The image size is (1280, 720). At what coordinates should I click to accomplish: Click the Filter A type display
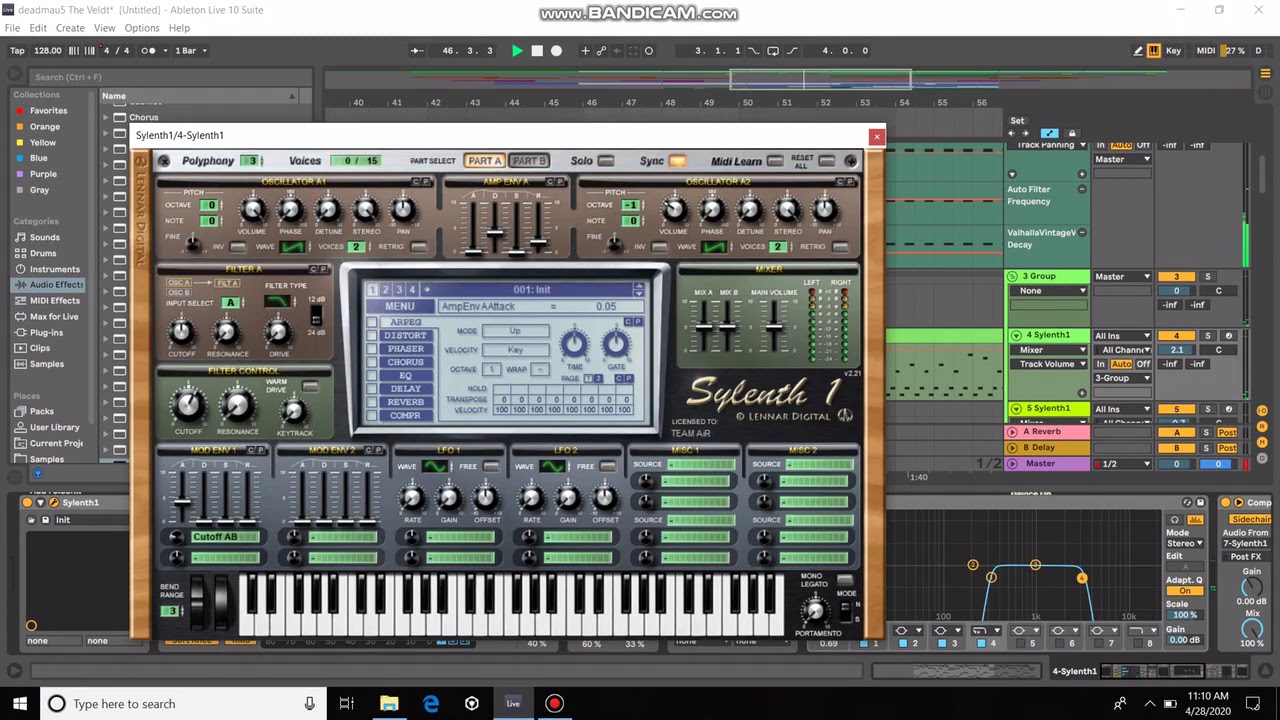pyautogui.click(x=277, y=301)
